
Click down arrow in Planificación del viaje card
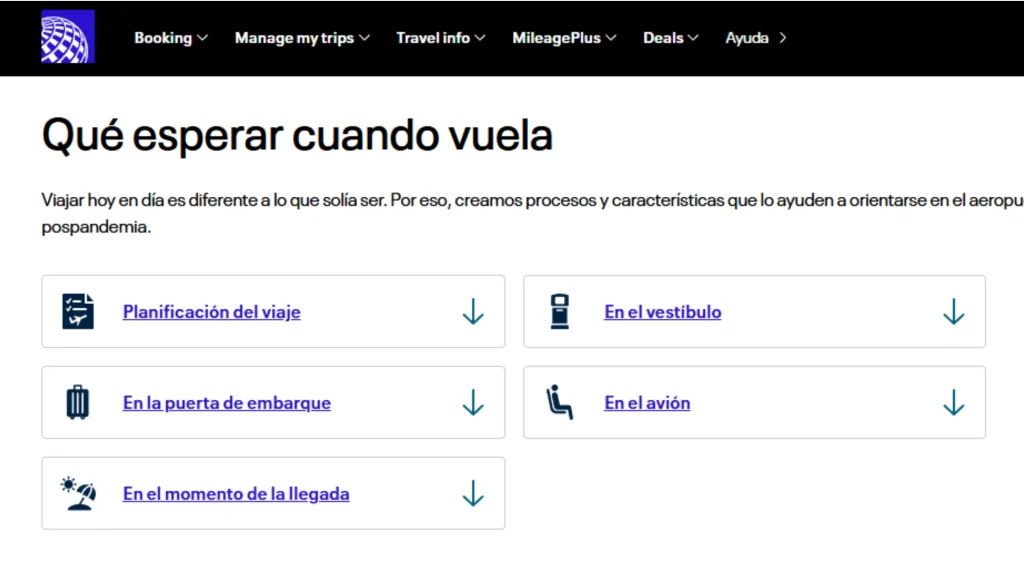[473, 312]
